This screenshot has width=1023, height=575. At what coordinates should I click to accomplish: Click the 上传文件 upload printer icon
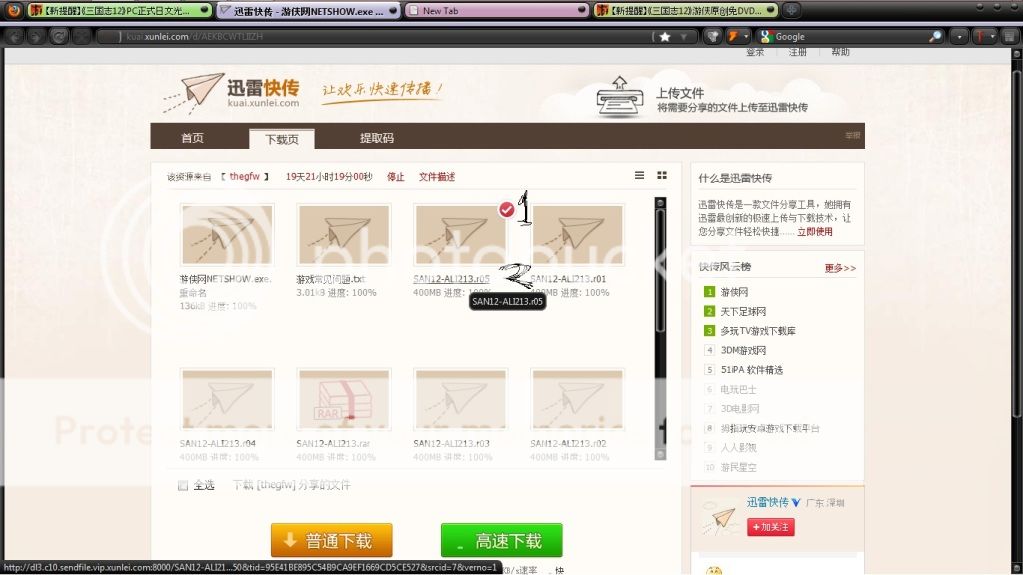pyautogui.click(x=618, y=98)
